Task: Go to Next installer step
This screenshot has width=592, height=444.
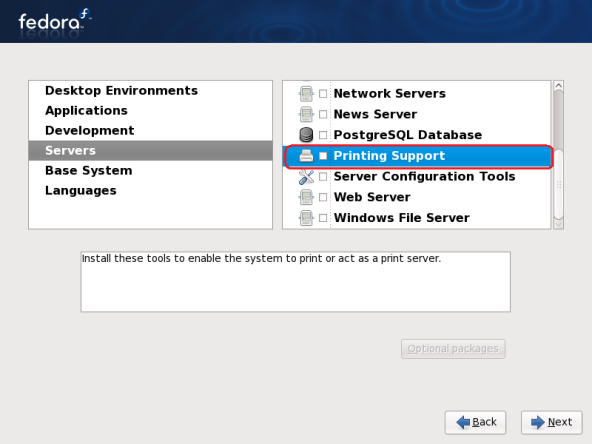Action: (x=552, y=422)
